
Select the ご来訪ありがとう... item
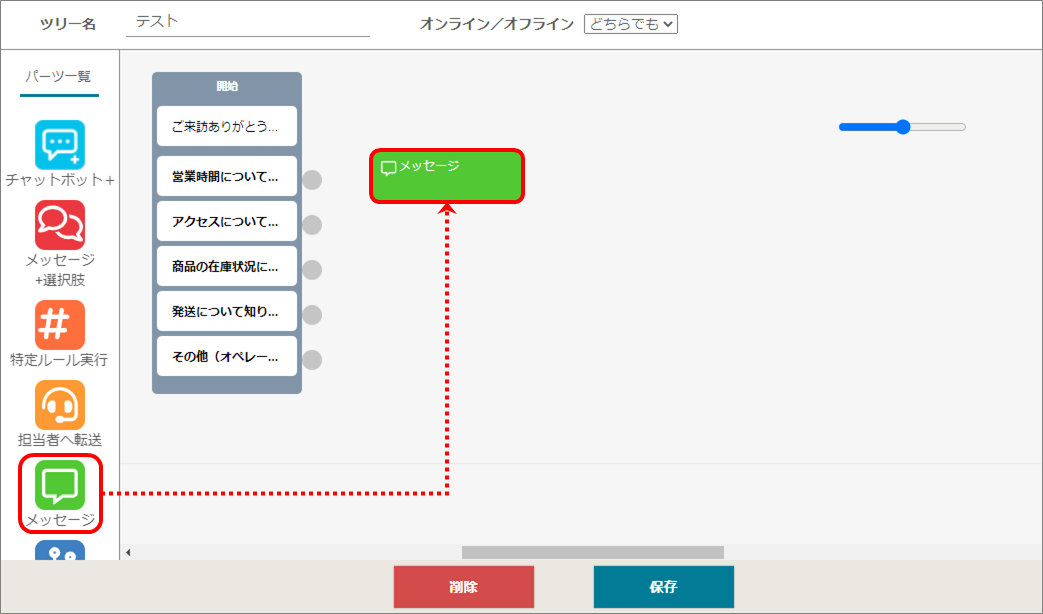coord(227,126)
